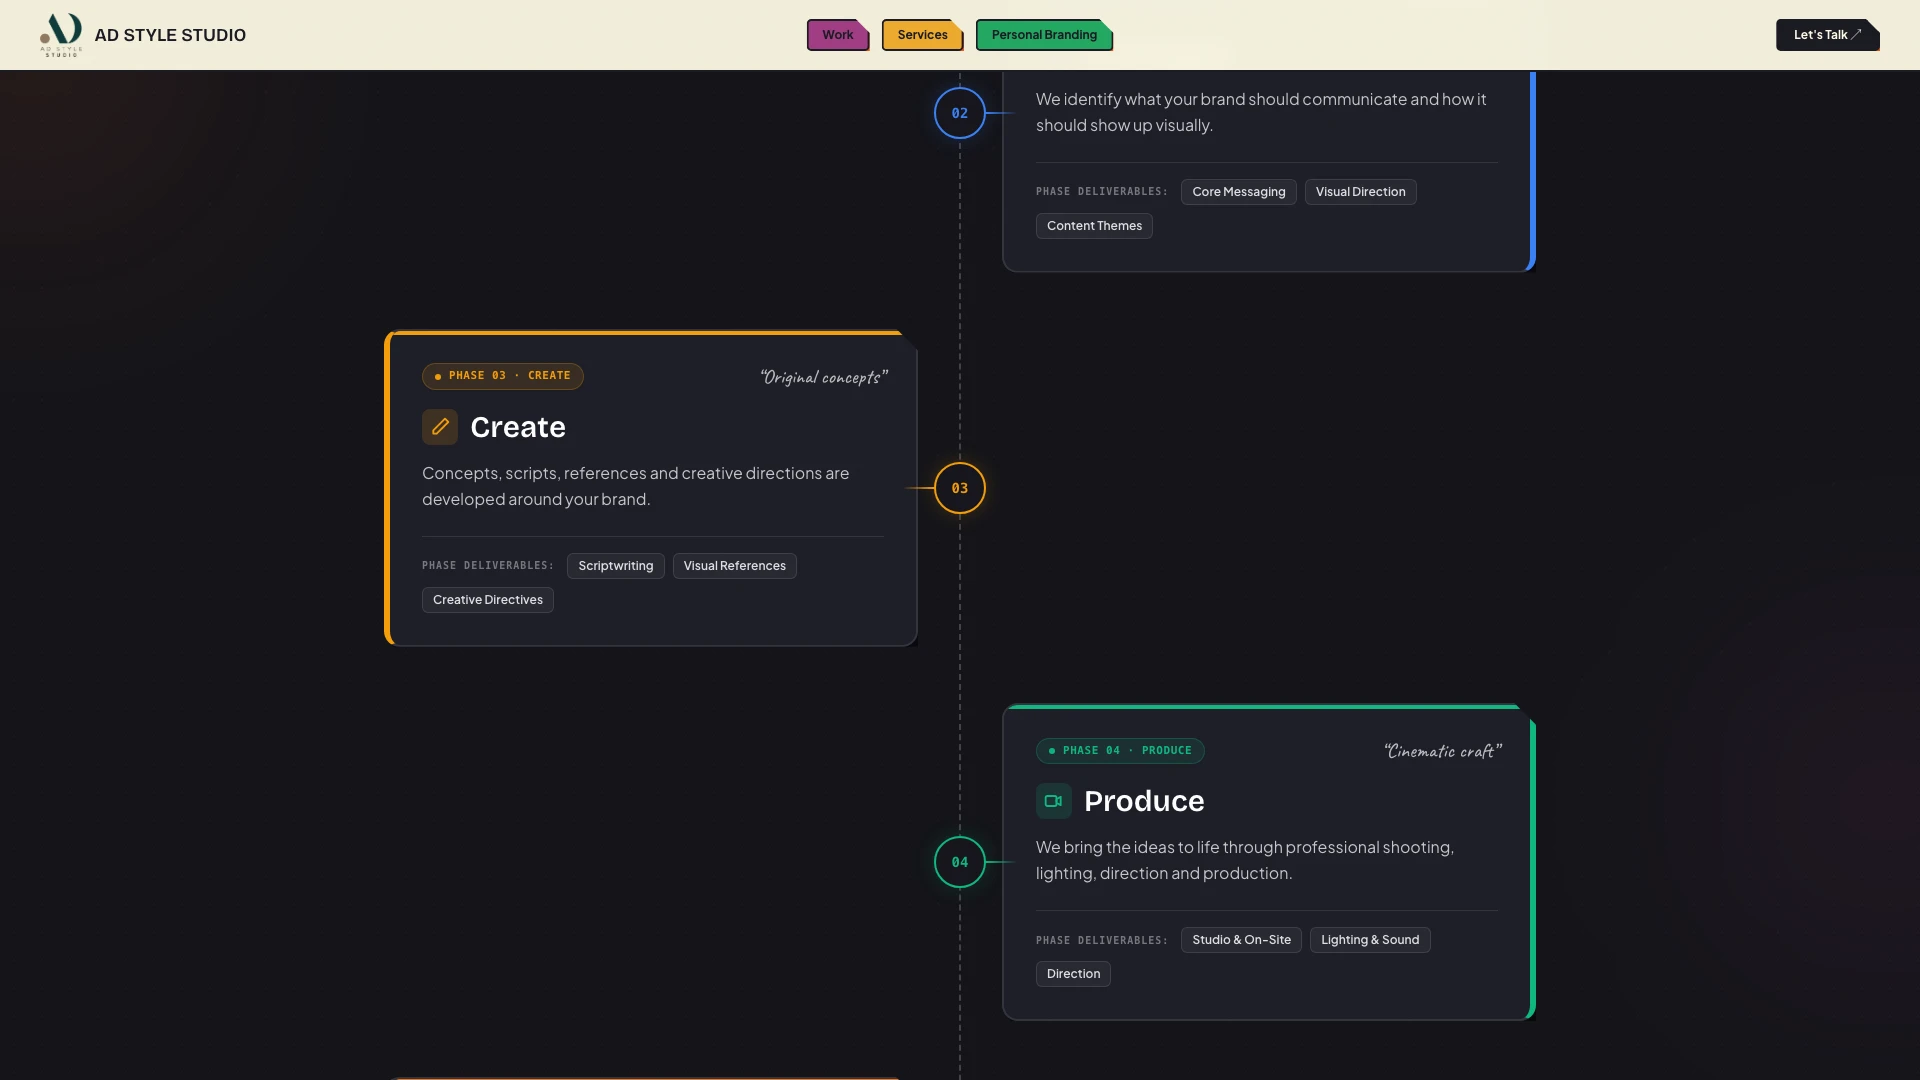Viewport: 1920px width, 1080px height.
Task: Select timeline marker 04
Action: [x=960, y=862]
